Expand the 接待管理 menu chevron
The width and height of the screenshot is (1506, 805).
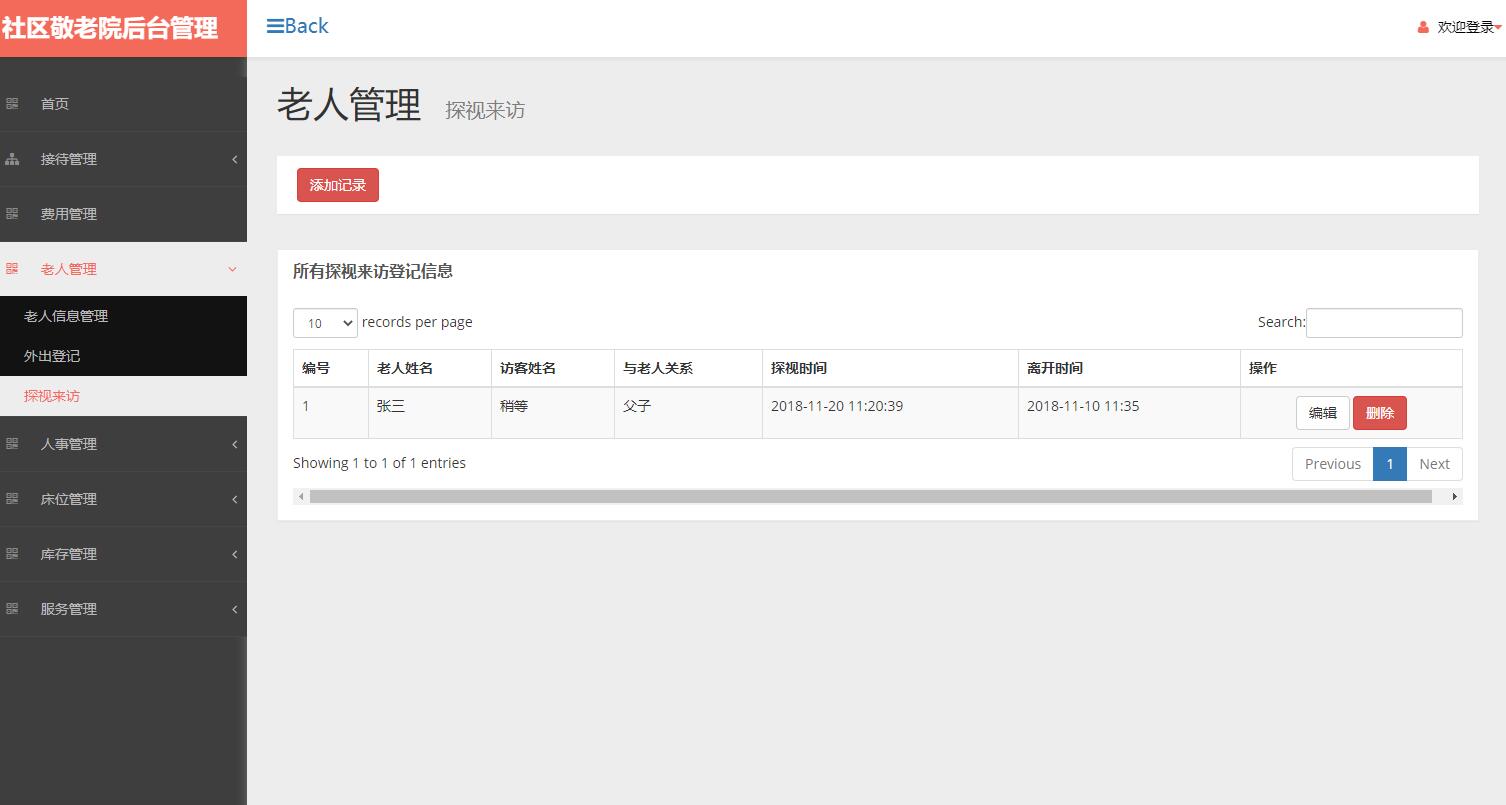pyautogui.click(x=235, y=158)
